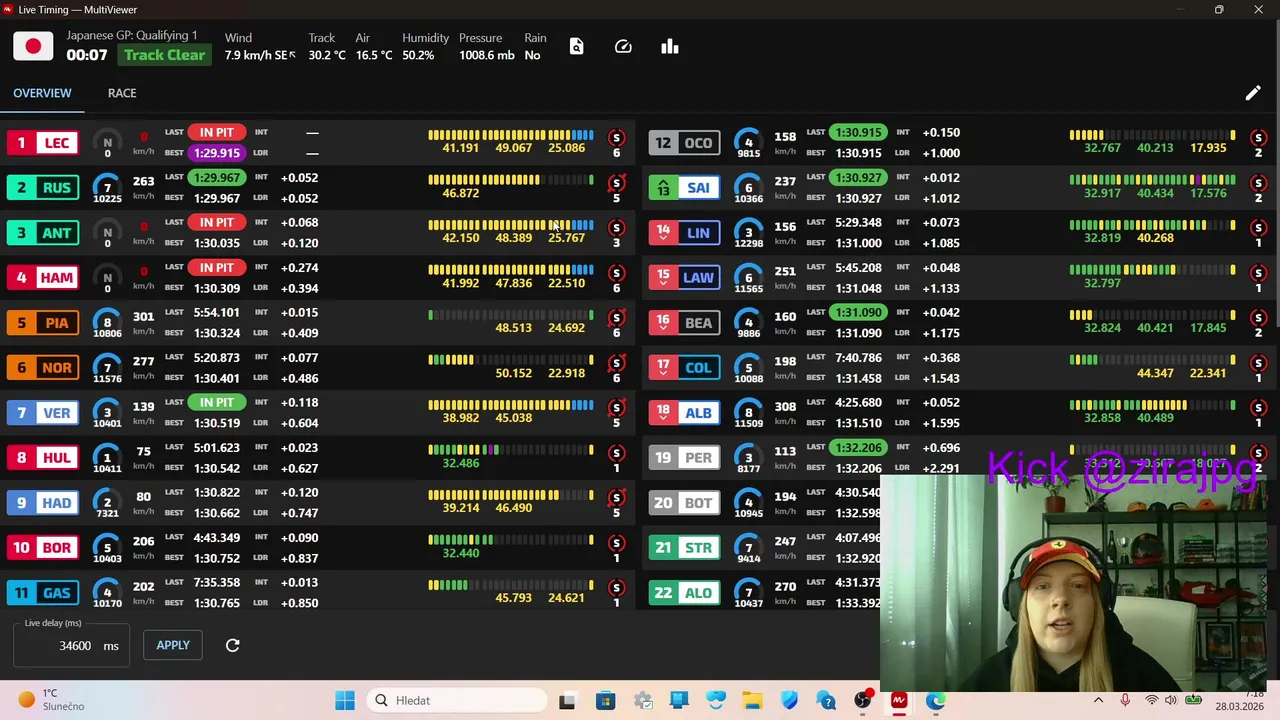This screenshot has width=1280, height=720.
Task: Click NOR's mini sector progress bars
Action: coord(511,360)
